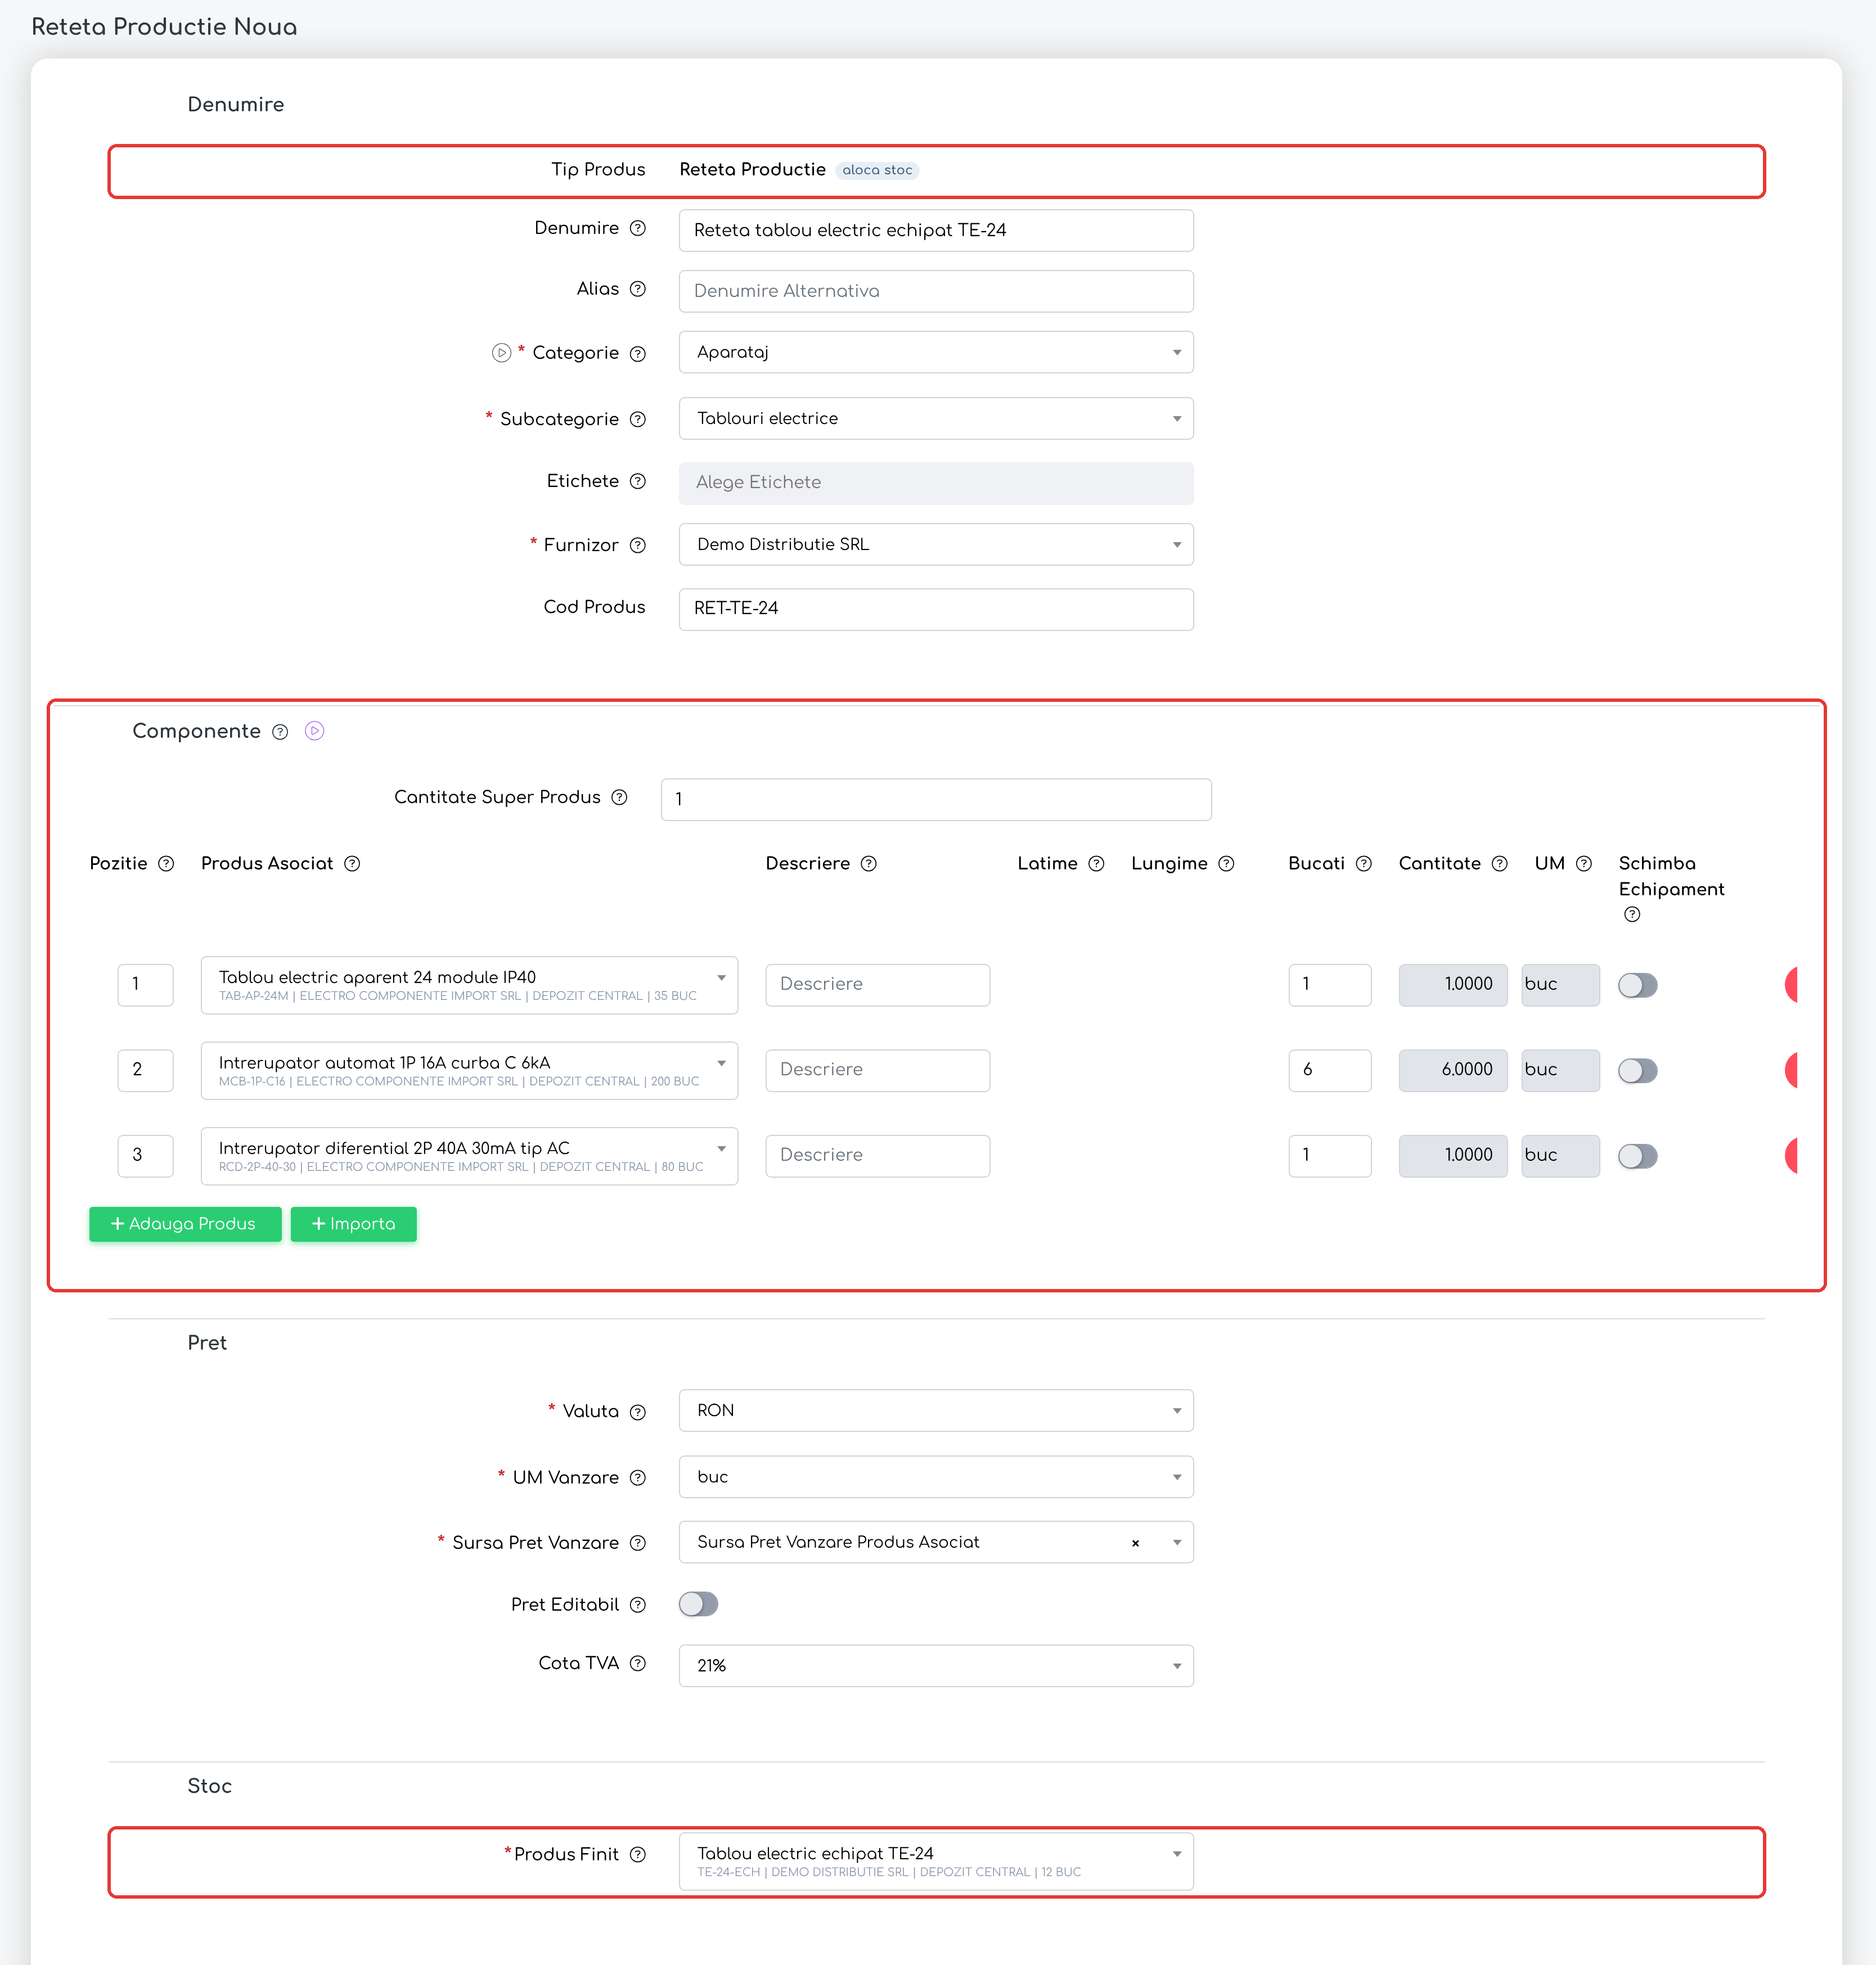The image size is (1876, 1965).
Task: Expand the Cota TVA 21% dropdown
Action: (x=936, y=1666)
